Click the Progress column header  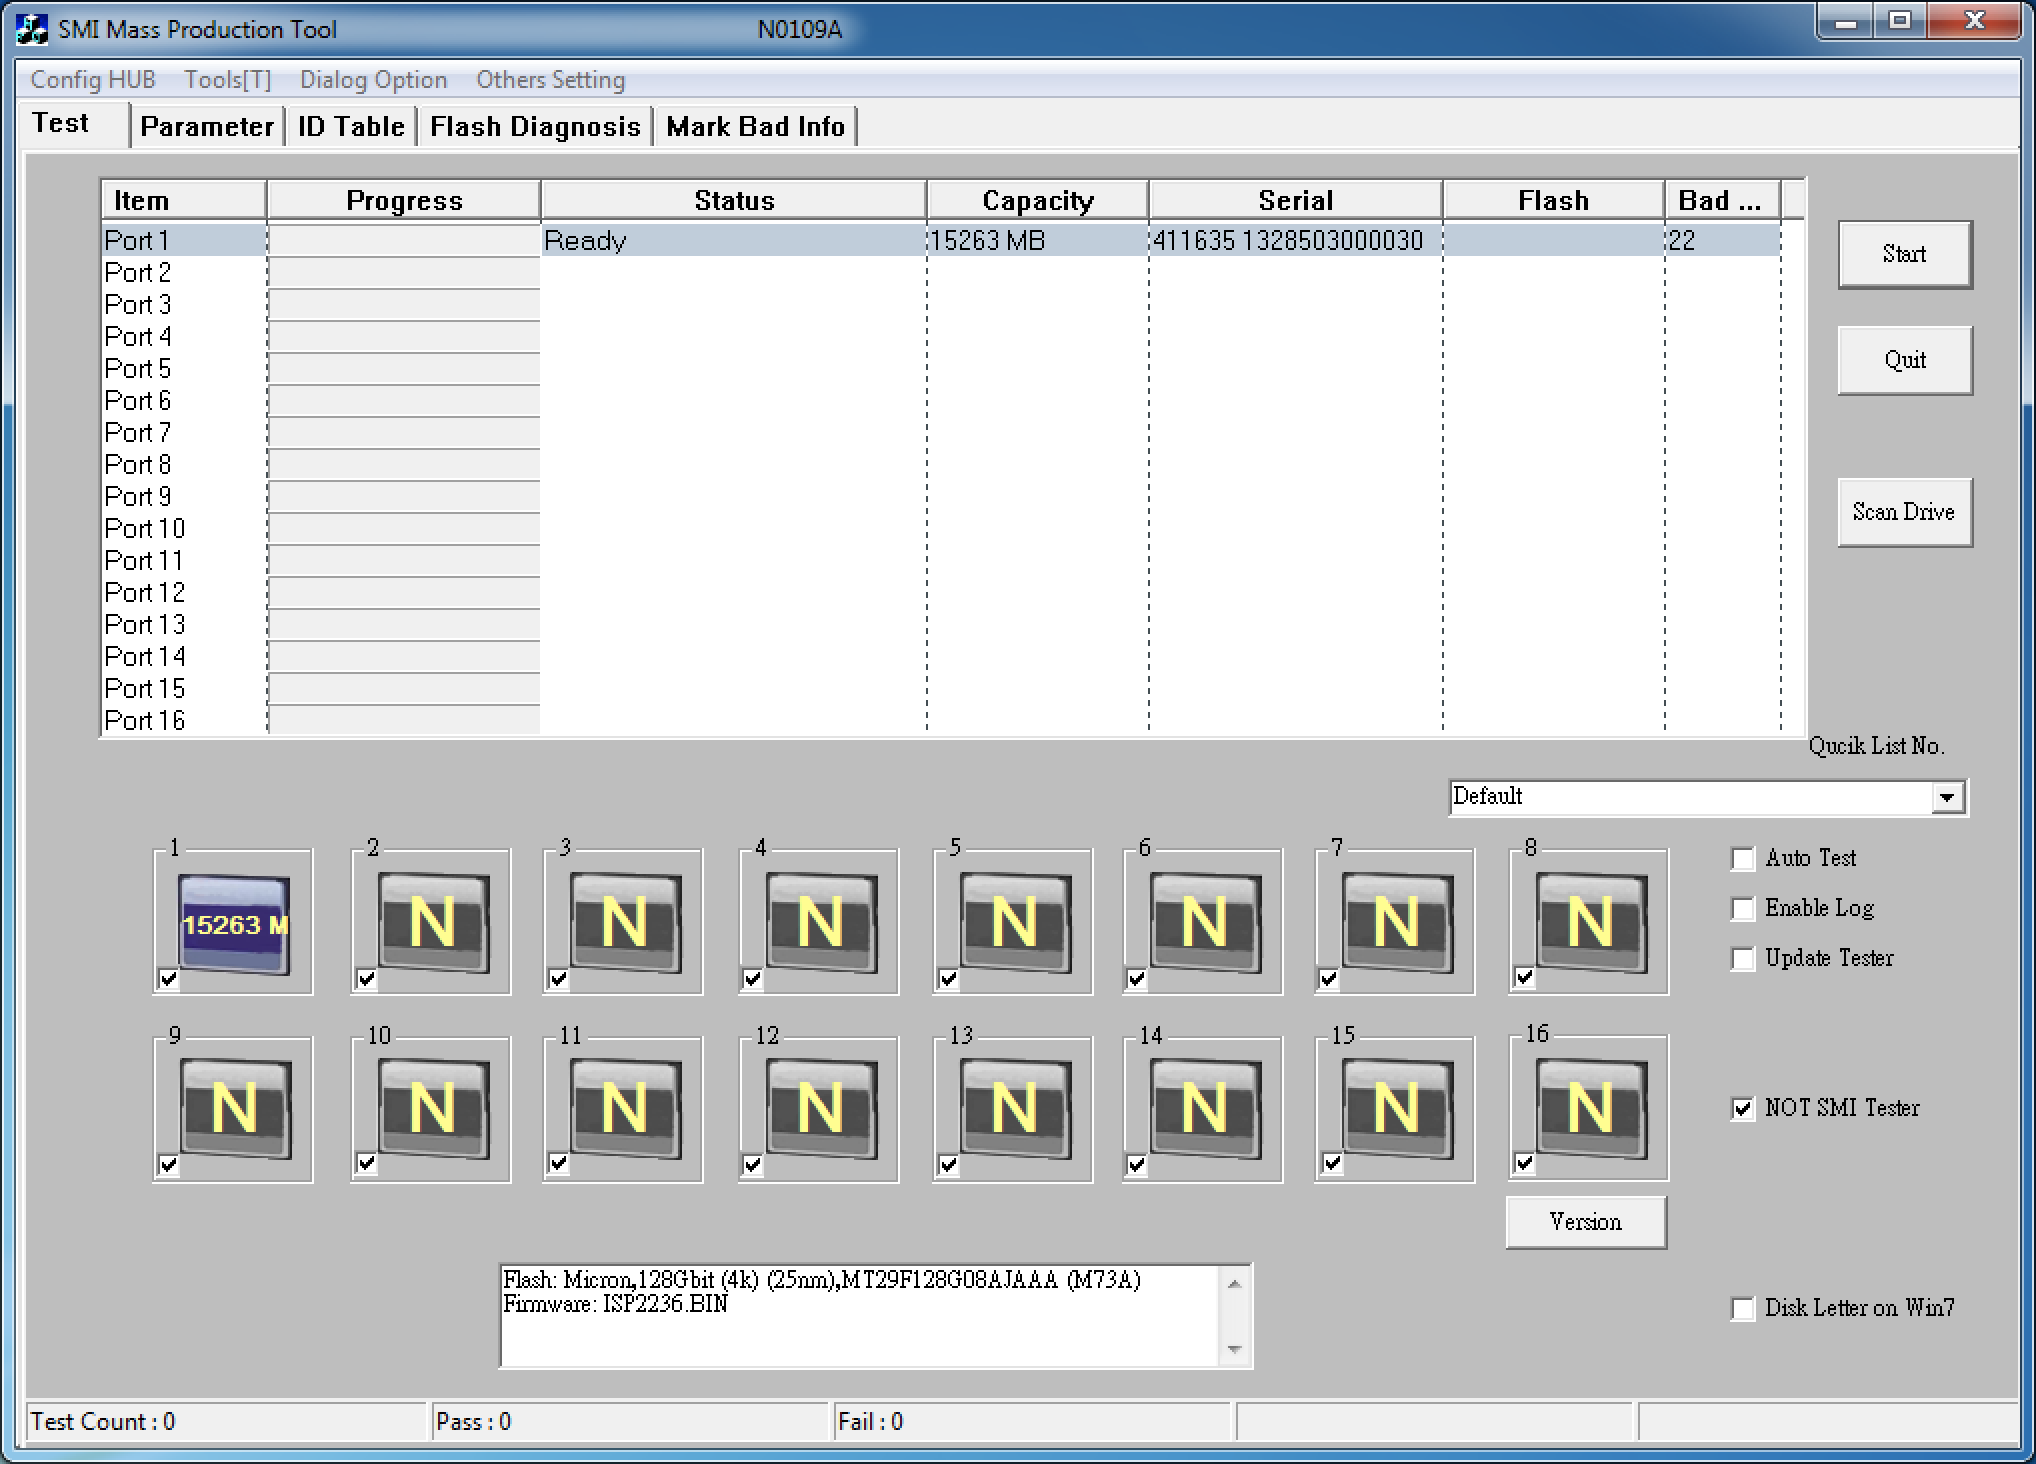404,200
